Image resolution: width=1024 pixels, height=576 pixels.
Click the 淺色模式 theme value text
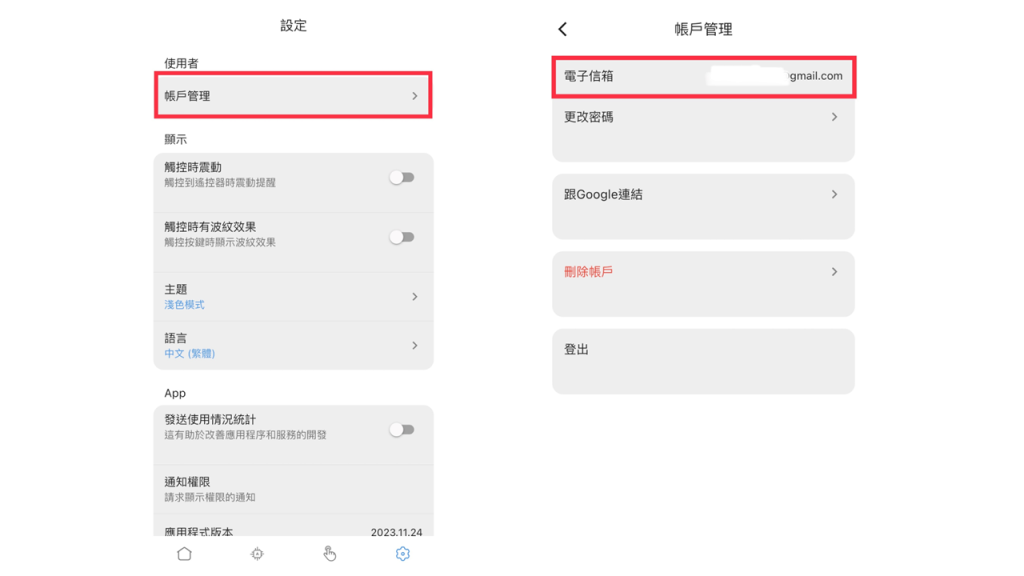(x=184, y=305)
